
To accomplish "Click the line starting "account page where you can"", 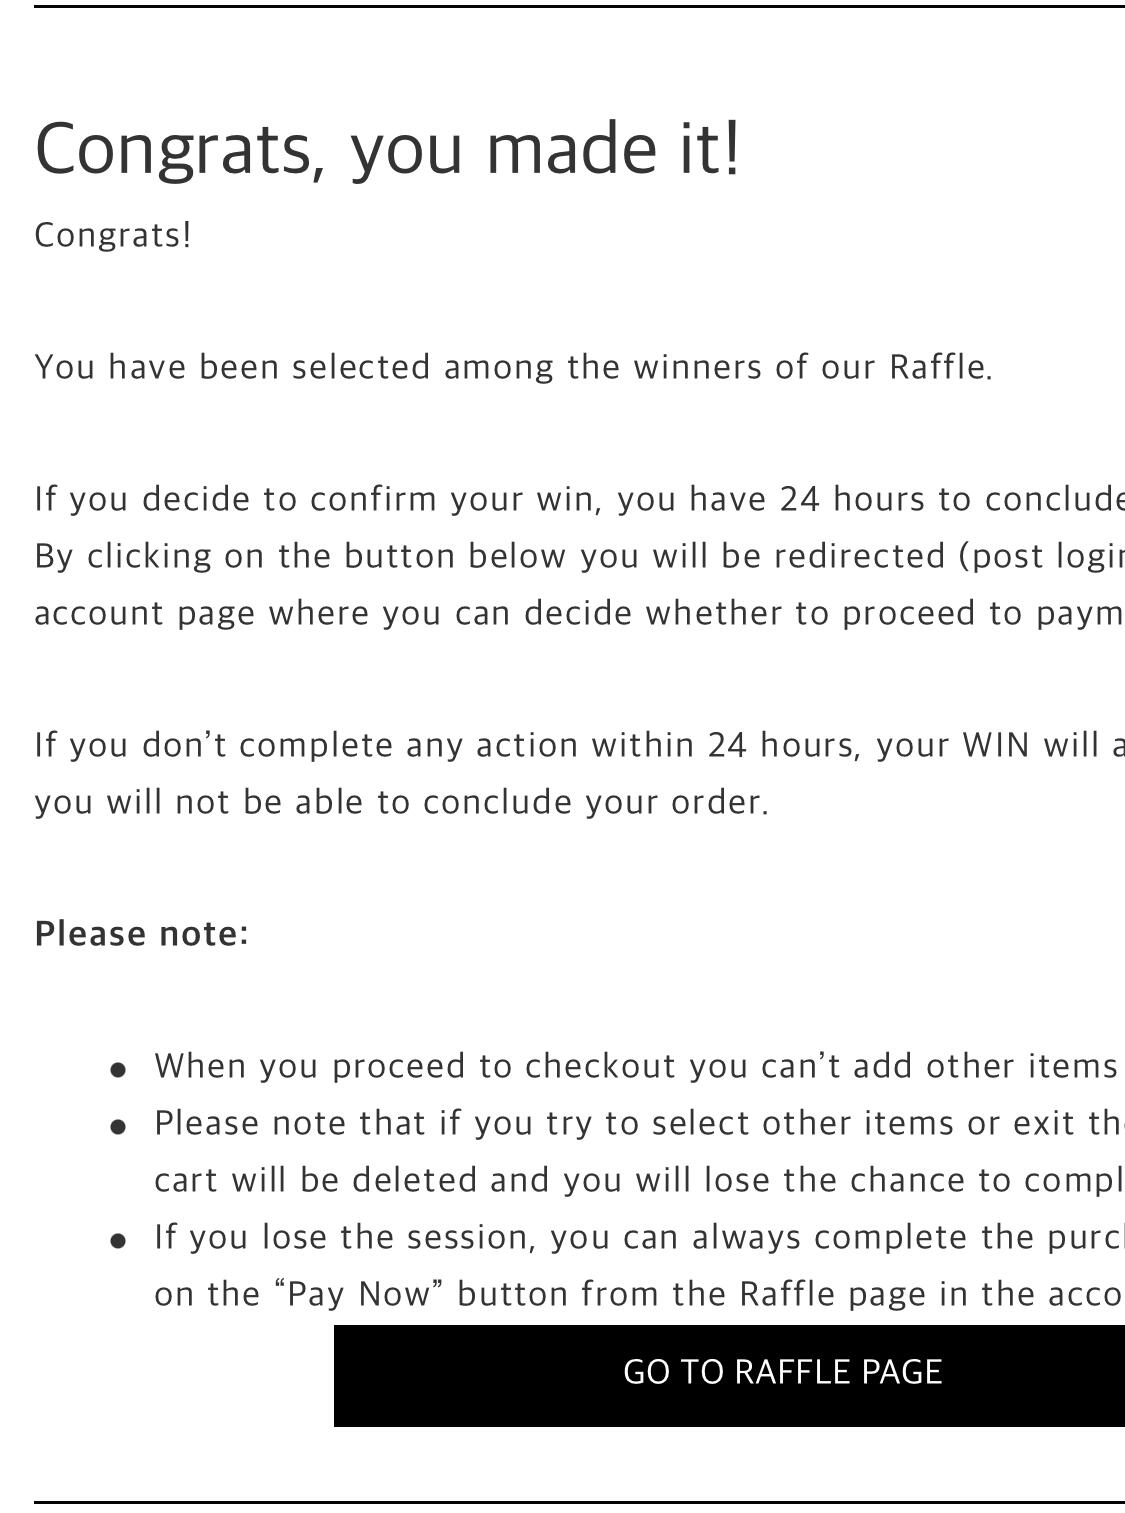I will point(578,612).
